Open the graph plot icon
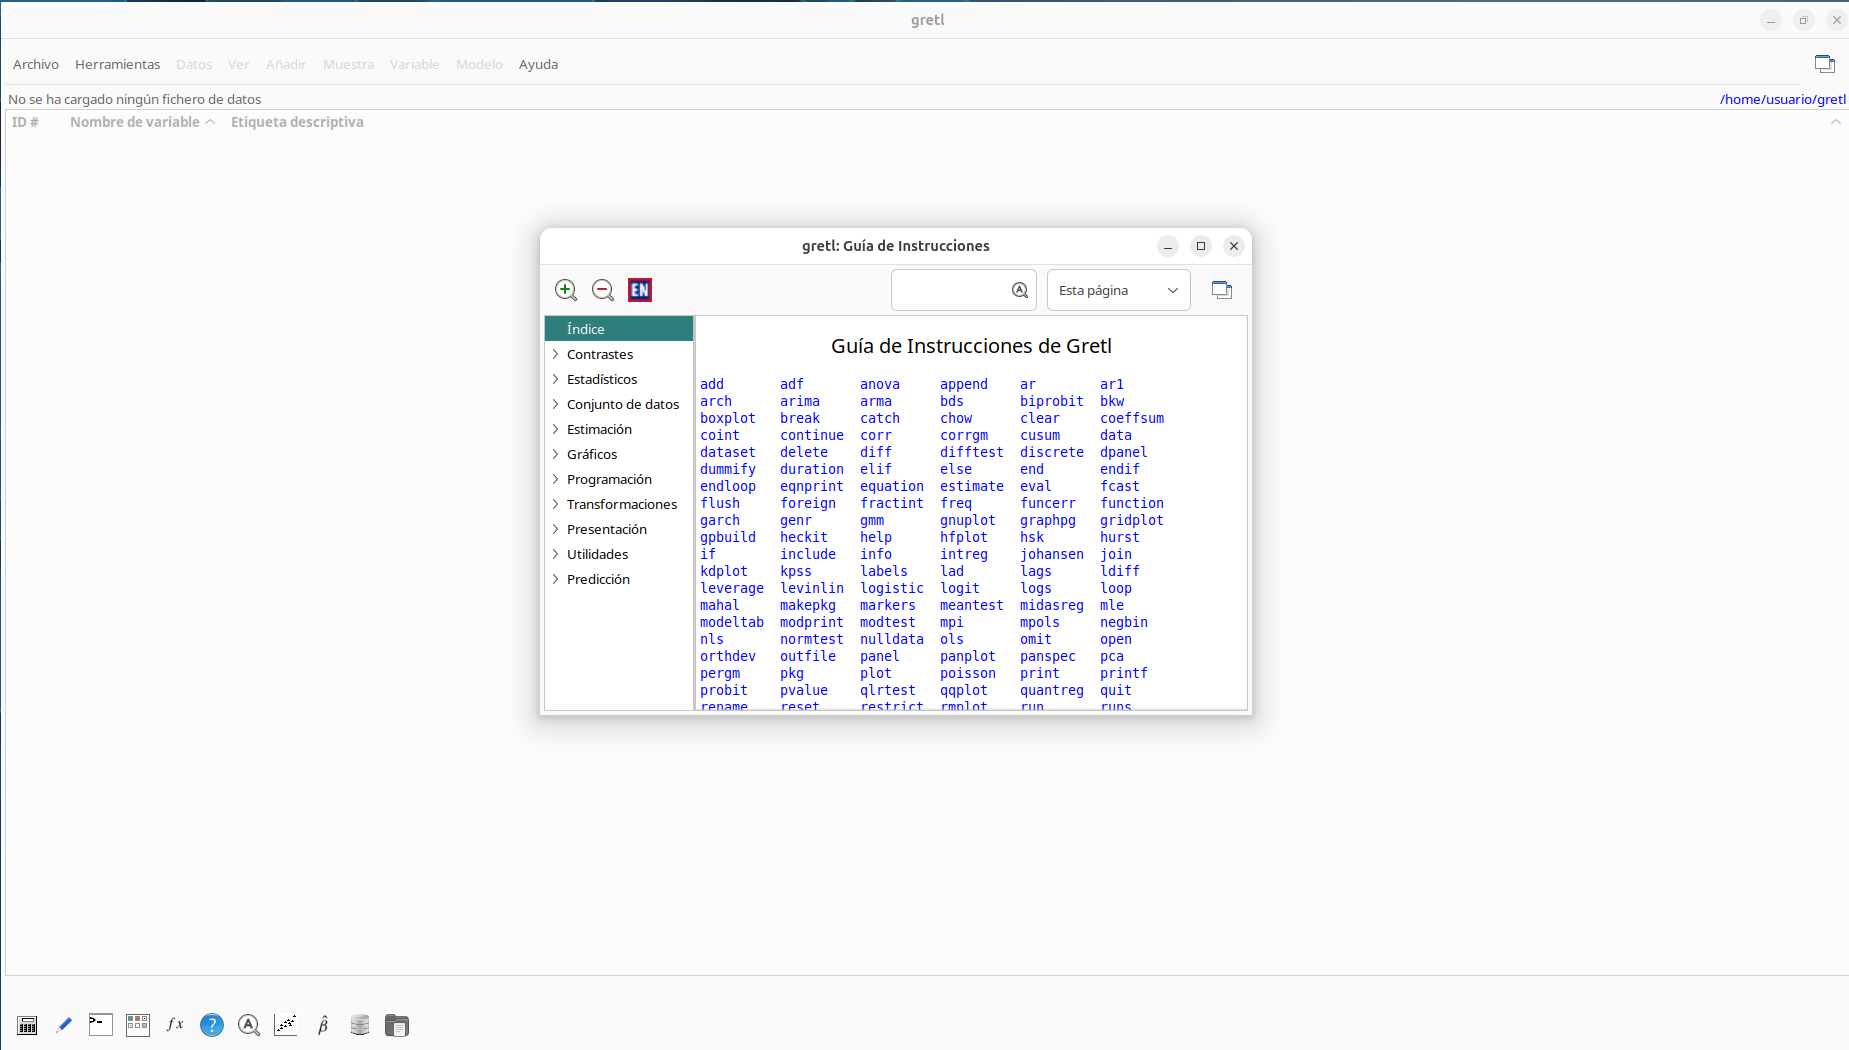Screen dimensions: 1849x1050 point(286,1025)
